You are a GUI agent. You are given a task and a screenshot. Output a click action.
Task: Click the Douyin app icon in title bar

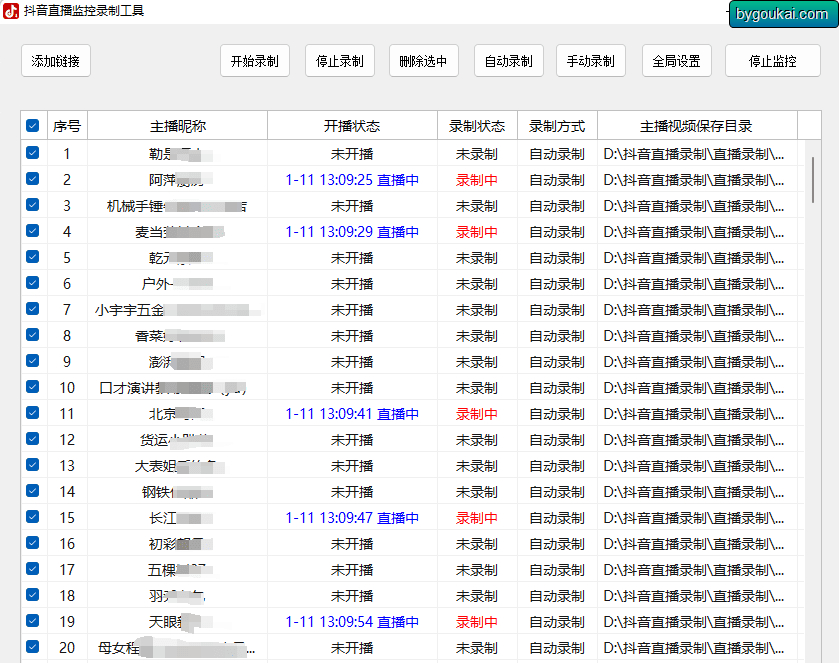click(x=11, y=11)
